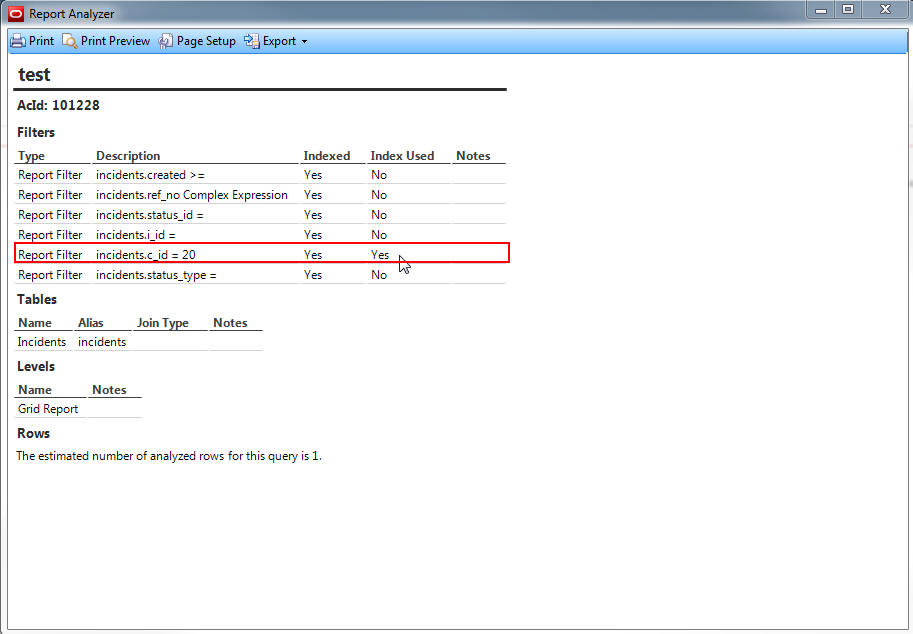913x634 pixels.
Task: Select the 'incidents' alias cell
Action: [102, 342]
